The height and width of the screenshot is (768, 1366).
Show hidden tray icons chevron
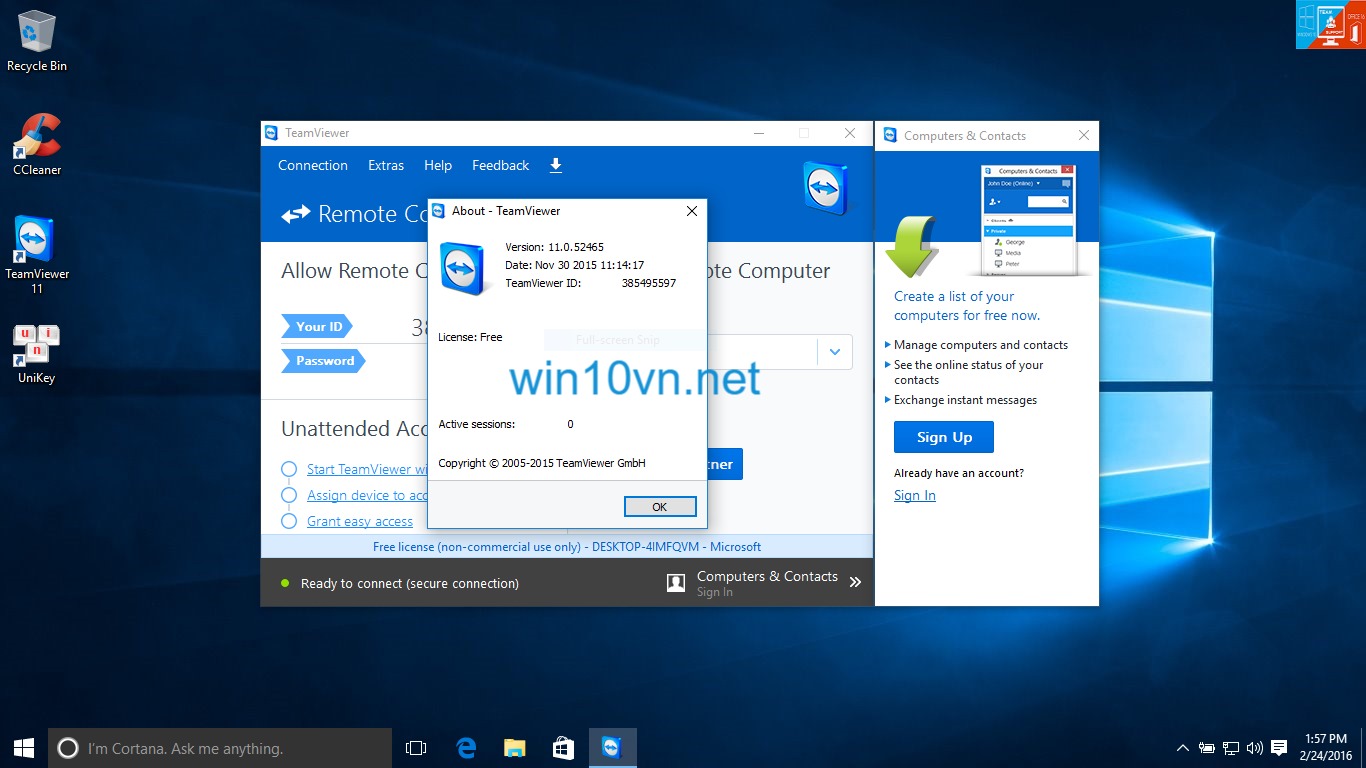point(1183,748)
